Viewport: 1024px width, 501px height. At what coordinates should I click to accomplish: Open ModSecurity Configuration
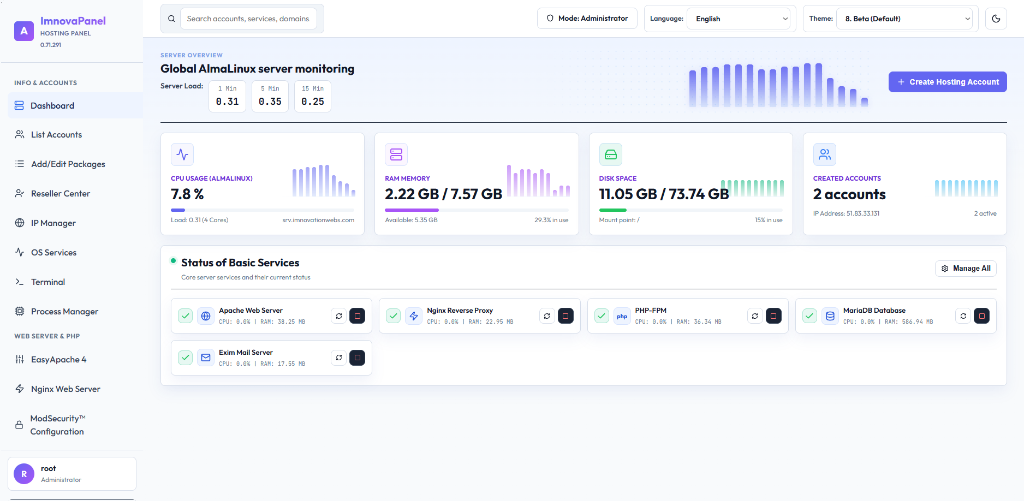pyautogui.click(x=75, y=425)
